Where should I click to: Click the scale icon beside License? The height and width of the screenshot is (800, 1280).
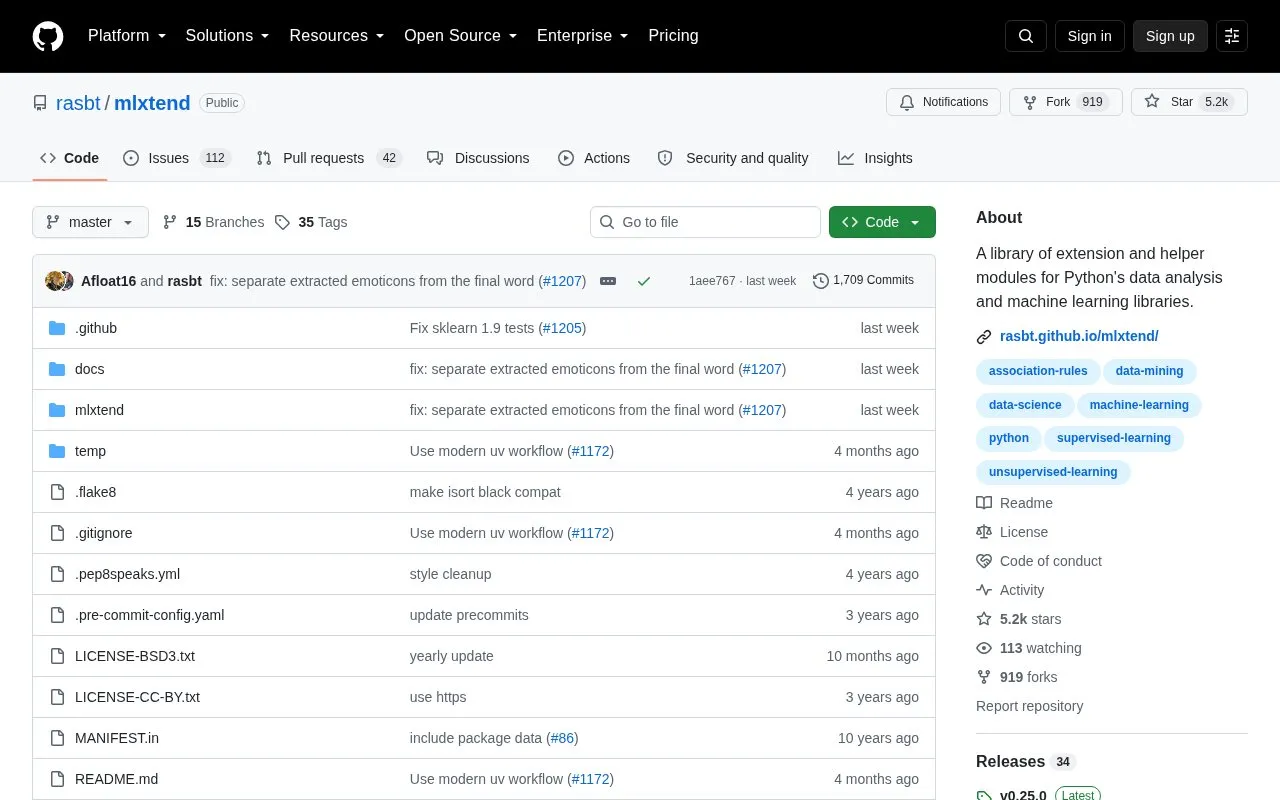click(984, 532)
